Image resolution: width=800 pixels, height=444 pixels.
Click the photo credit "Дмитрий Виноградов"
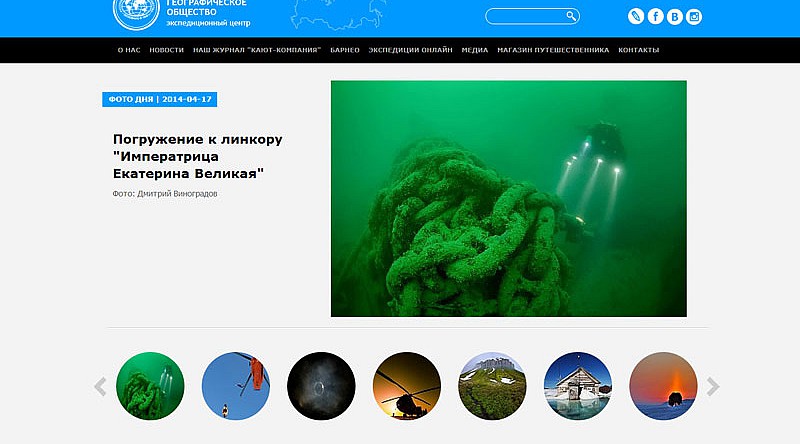(x=177, y=194)
